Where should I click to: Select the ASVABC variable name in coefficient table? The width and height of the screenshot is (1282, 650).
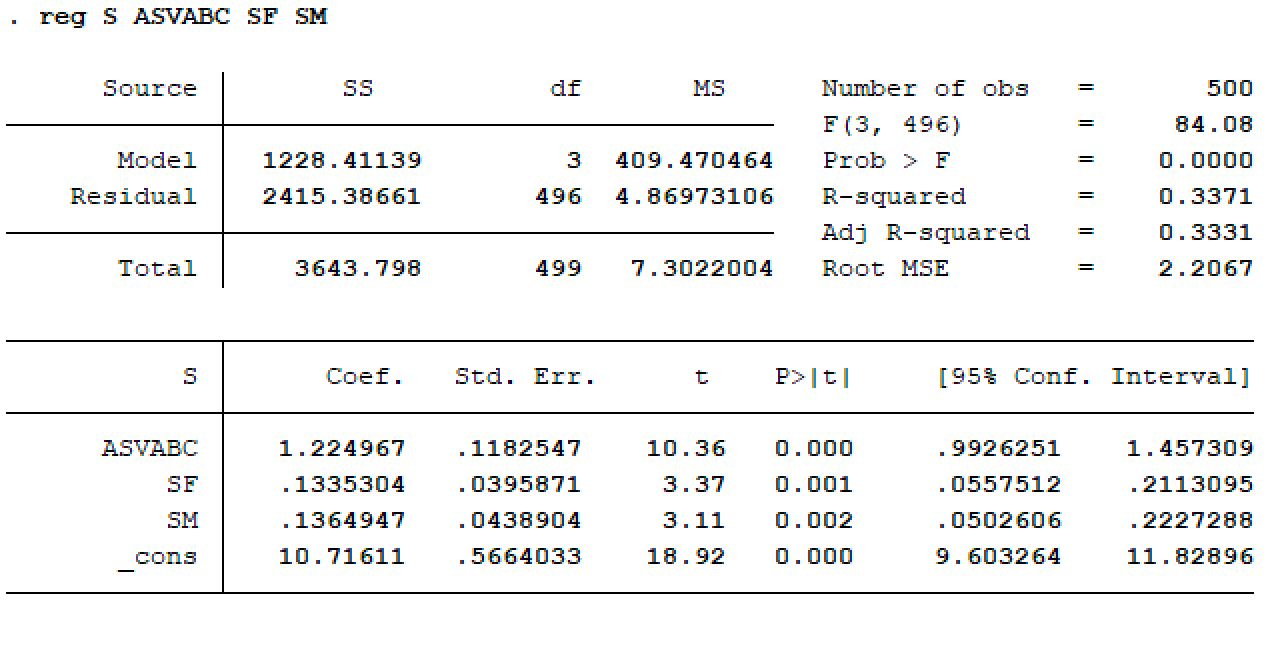click(151, 448)
